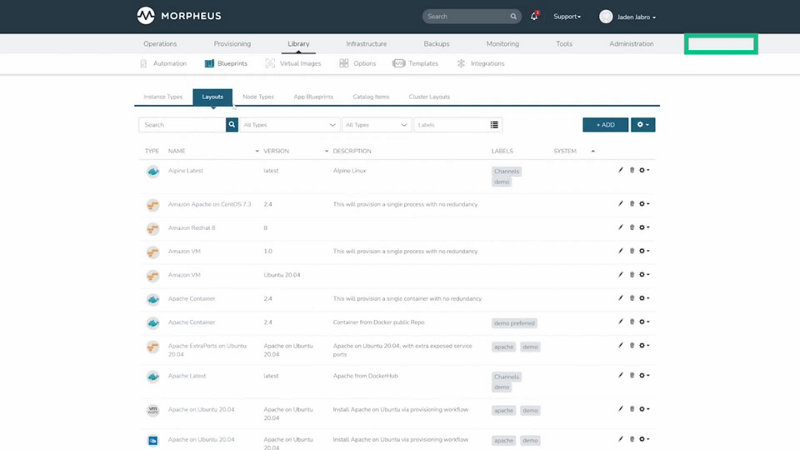Click the search magnifier button beside layouts Search

(232, 124)
